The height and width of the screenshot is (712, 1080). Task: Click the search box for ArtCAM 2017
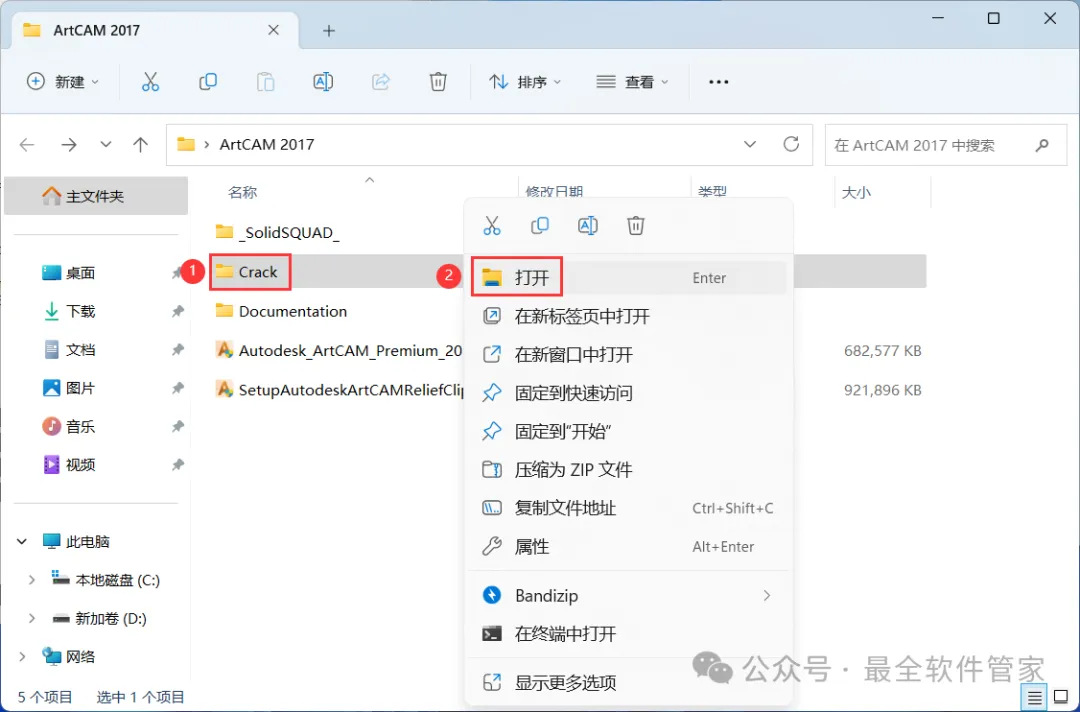[x=945, y=145]
